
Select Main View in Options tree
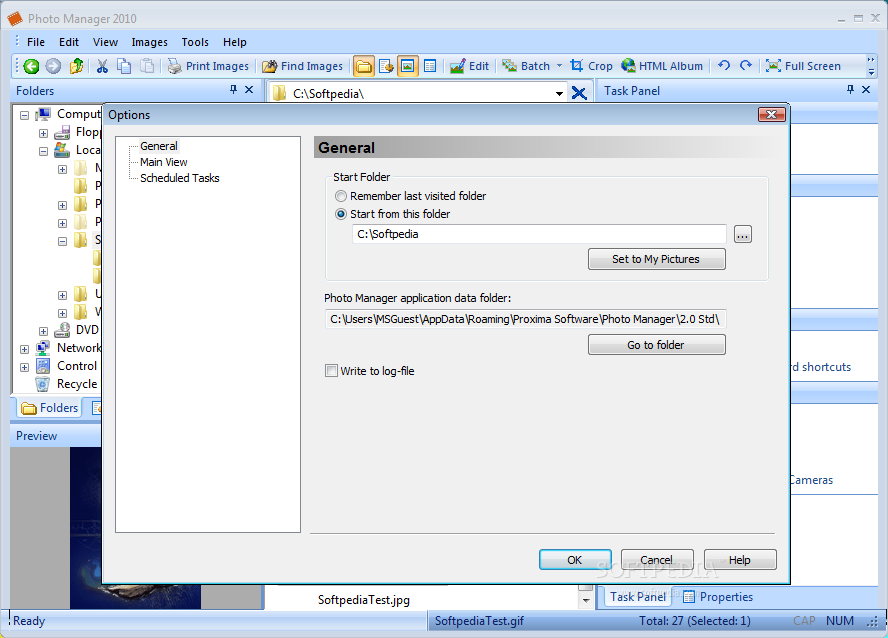[x=164, y=162]
